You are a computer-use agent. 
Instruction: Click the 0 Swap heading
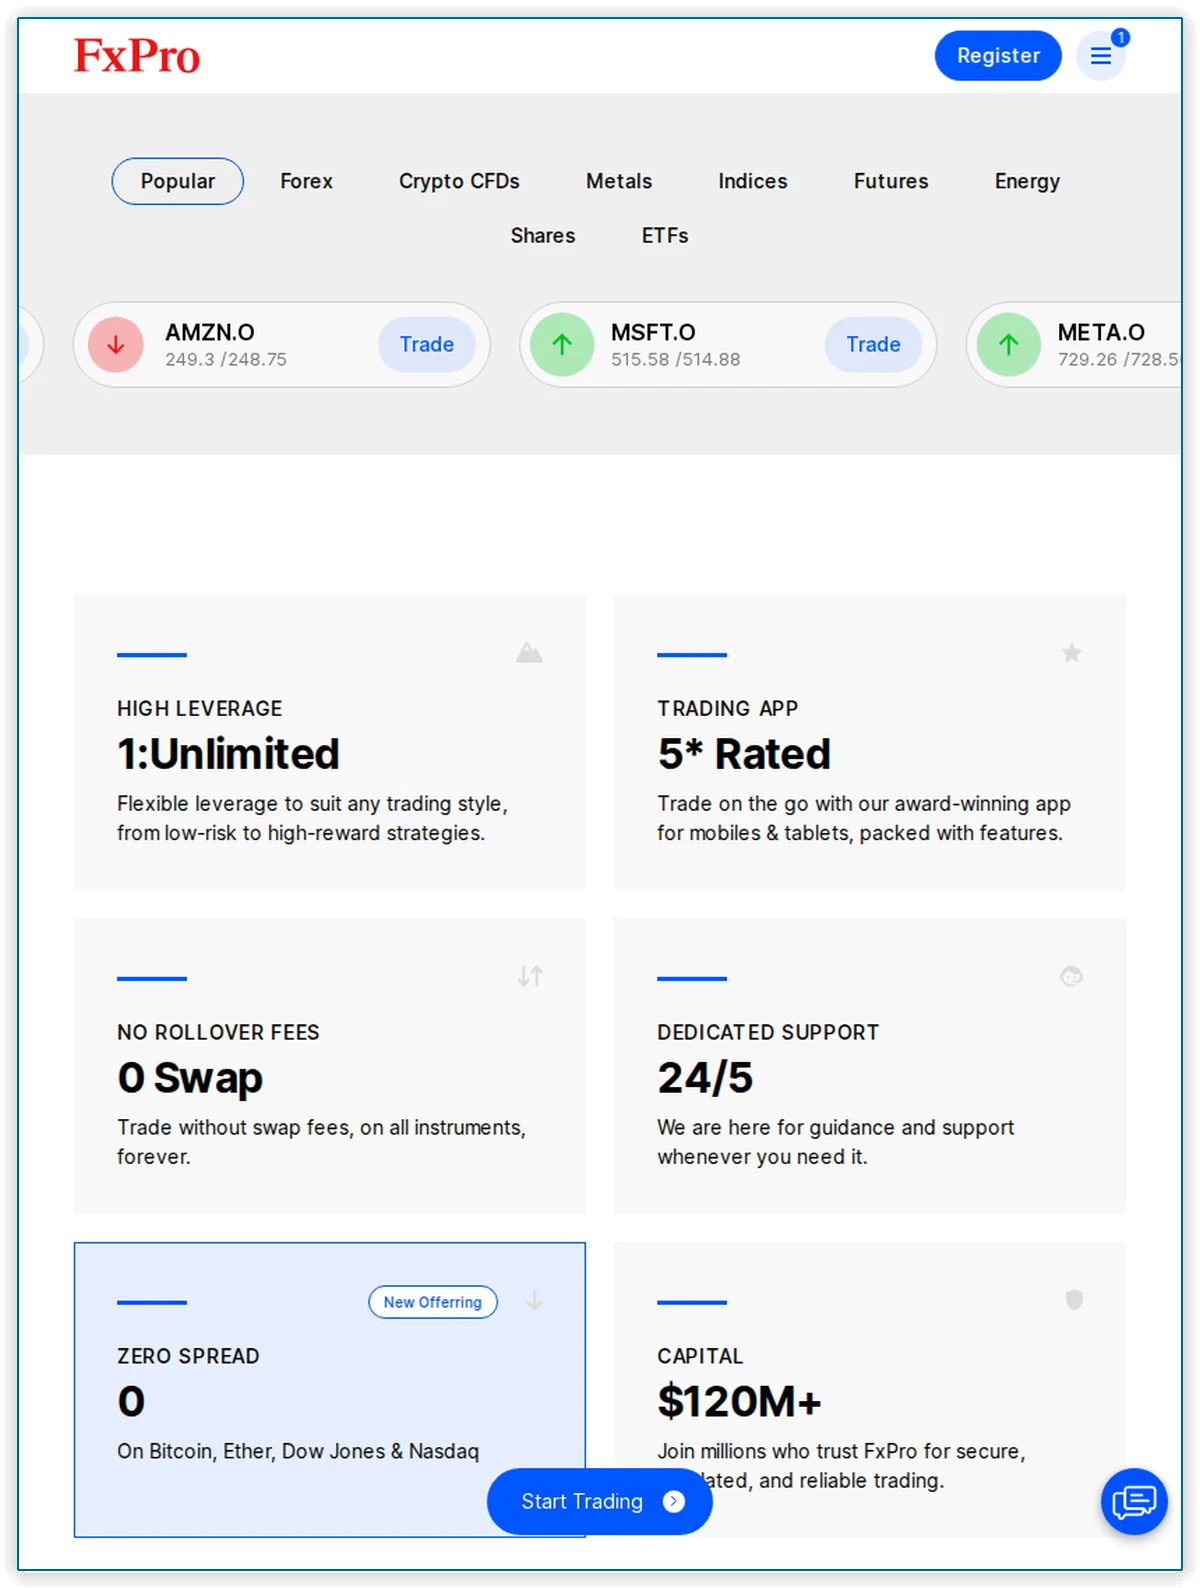190,1078
